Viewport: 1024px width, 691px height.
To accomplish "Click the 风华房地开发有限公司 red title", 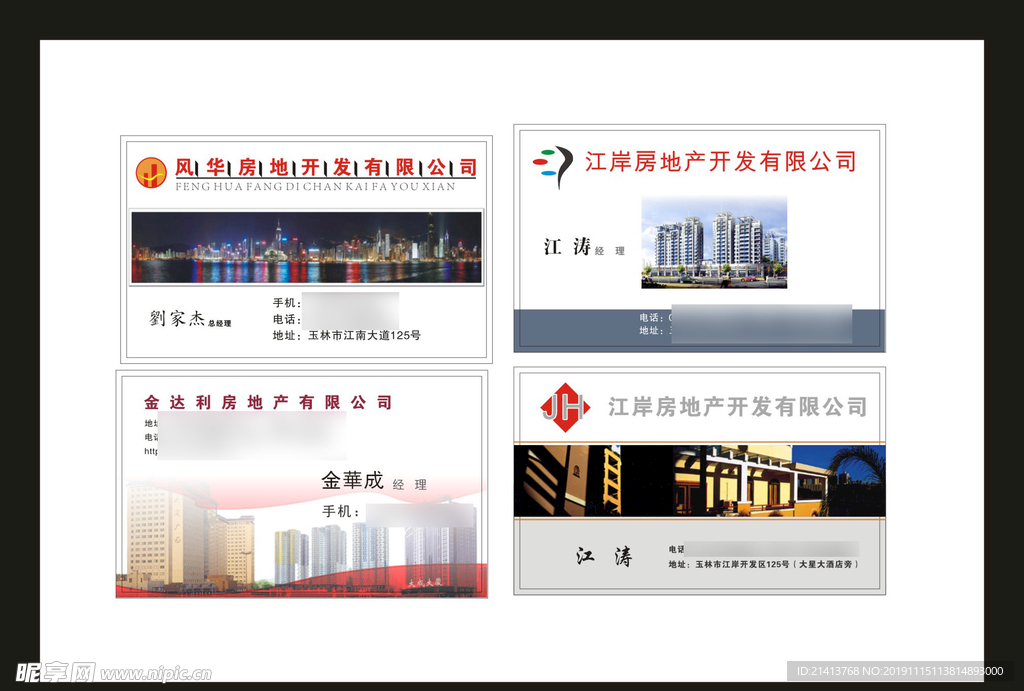I will 326,167.
